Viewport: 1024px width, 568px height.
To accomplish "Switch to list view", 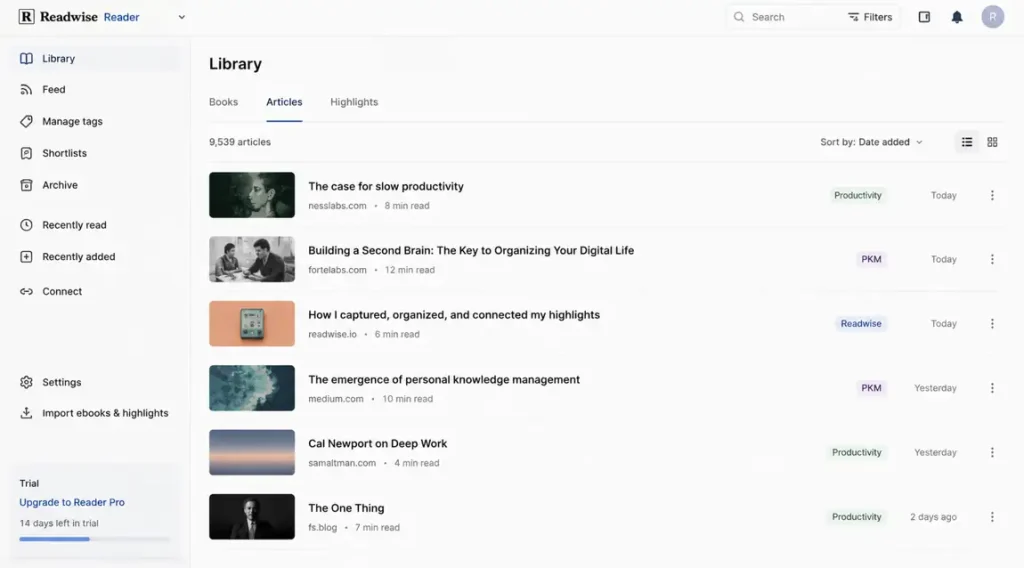I will 967,142.
